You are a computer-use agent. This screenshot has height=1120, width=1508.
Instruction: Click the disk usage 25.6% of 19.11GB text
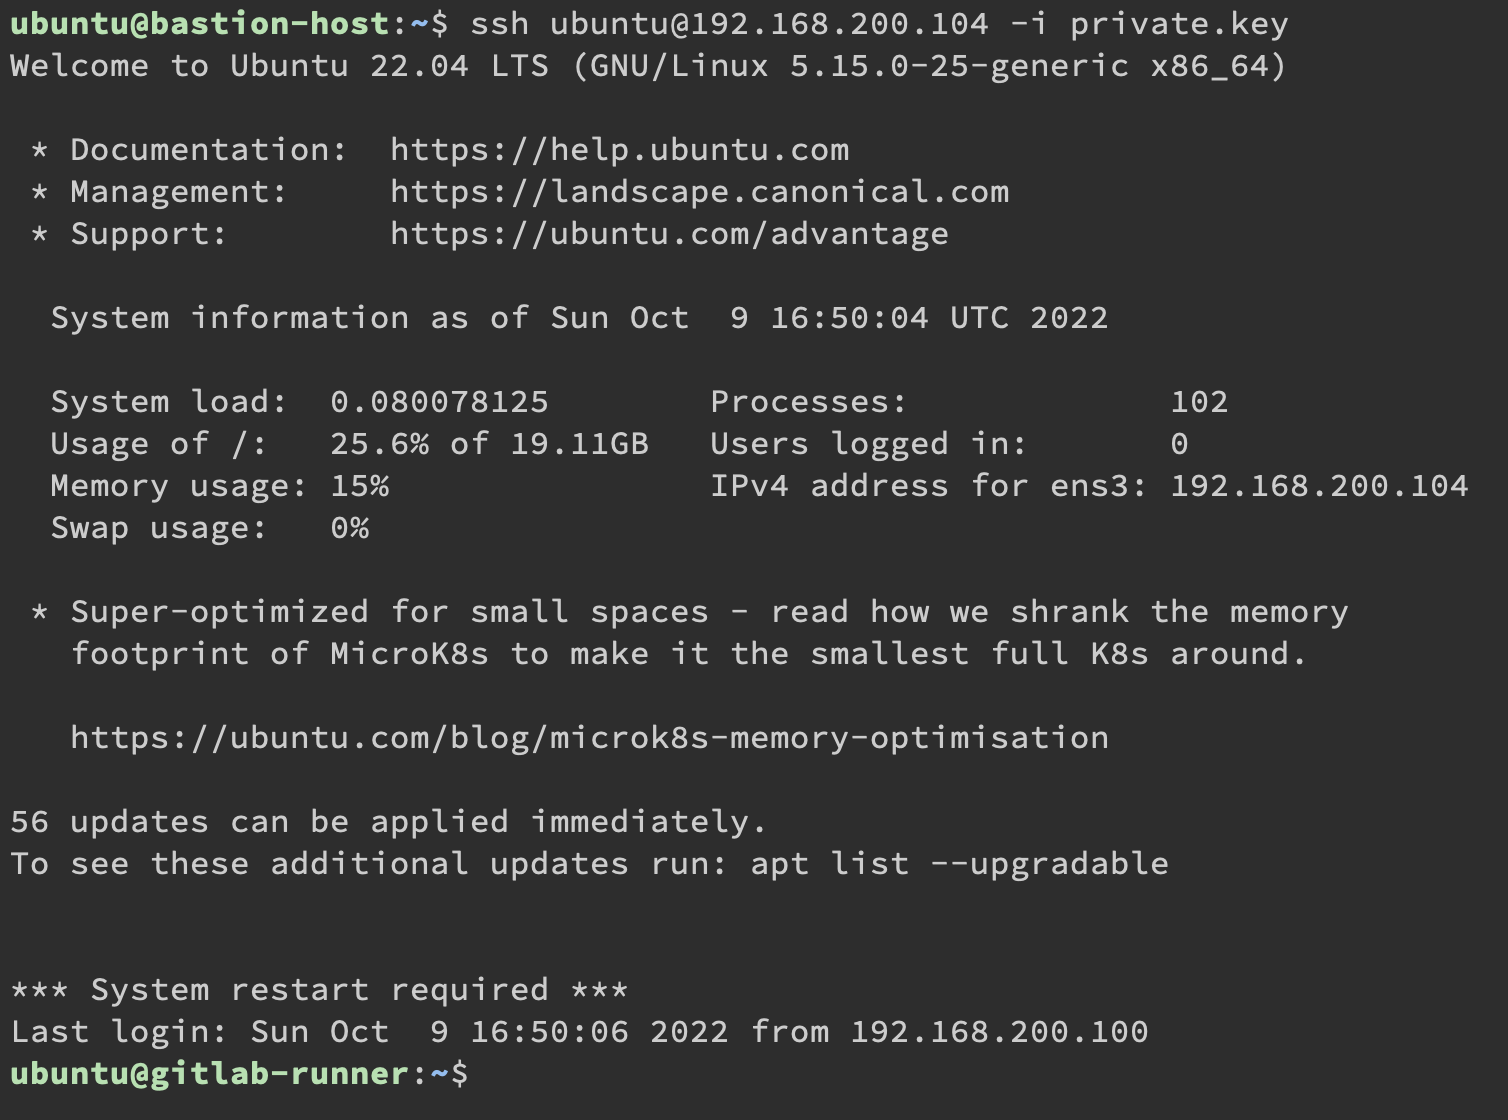point(489,444)
